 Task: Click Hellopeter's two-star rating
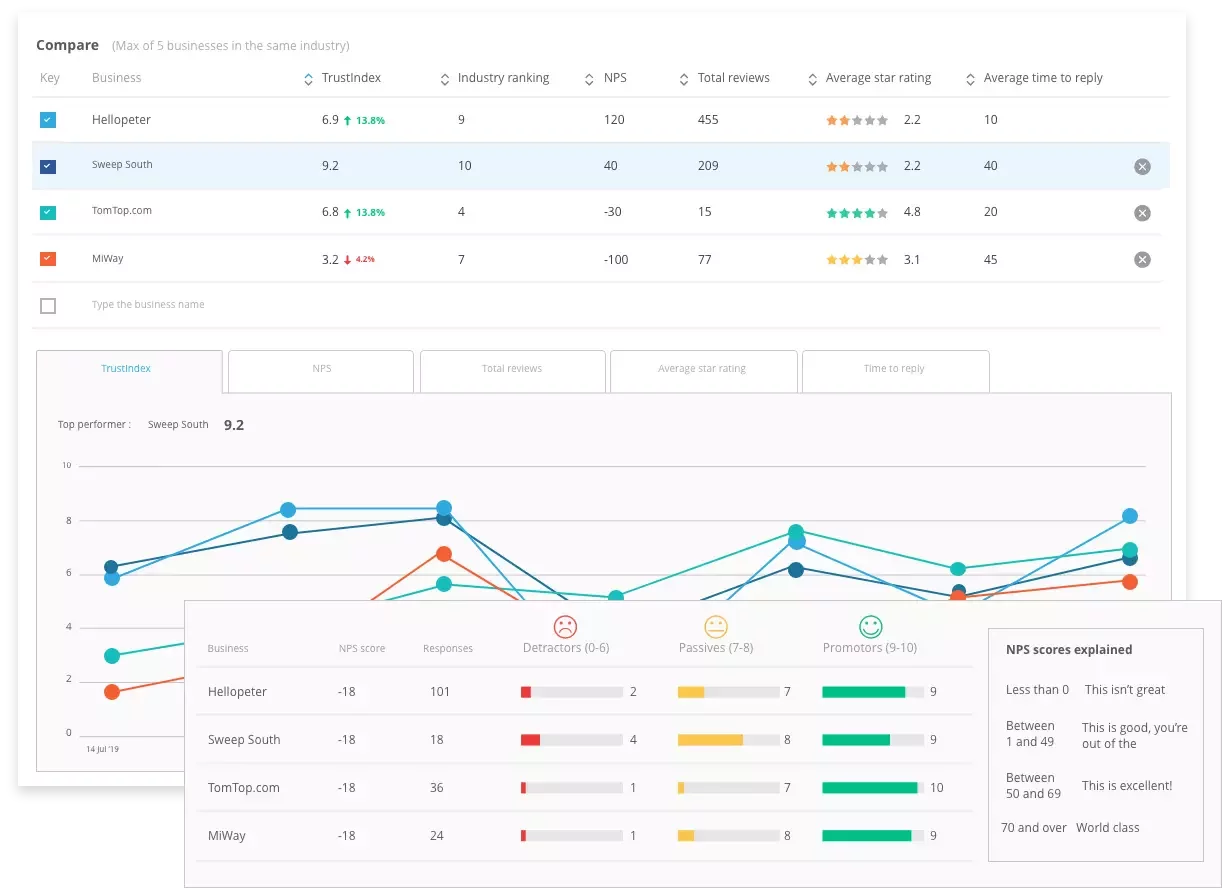coord(857,119)
